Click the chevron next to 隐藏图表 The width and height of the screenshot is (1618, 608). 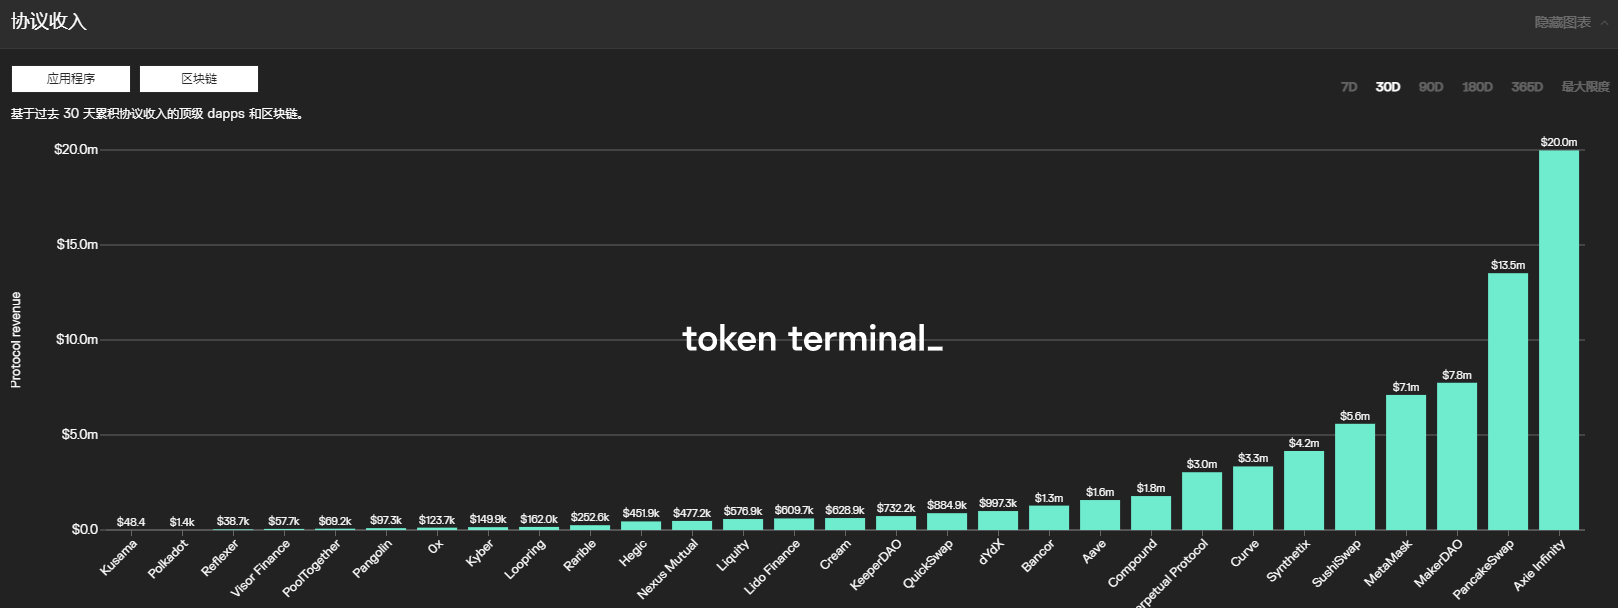1604,23
